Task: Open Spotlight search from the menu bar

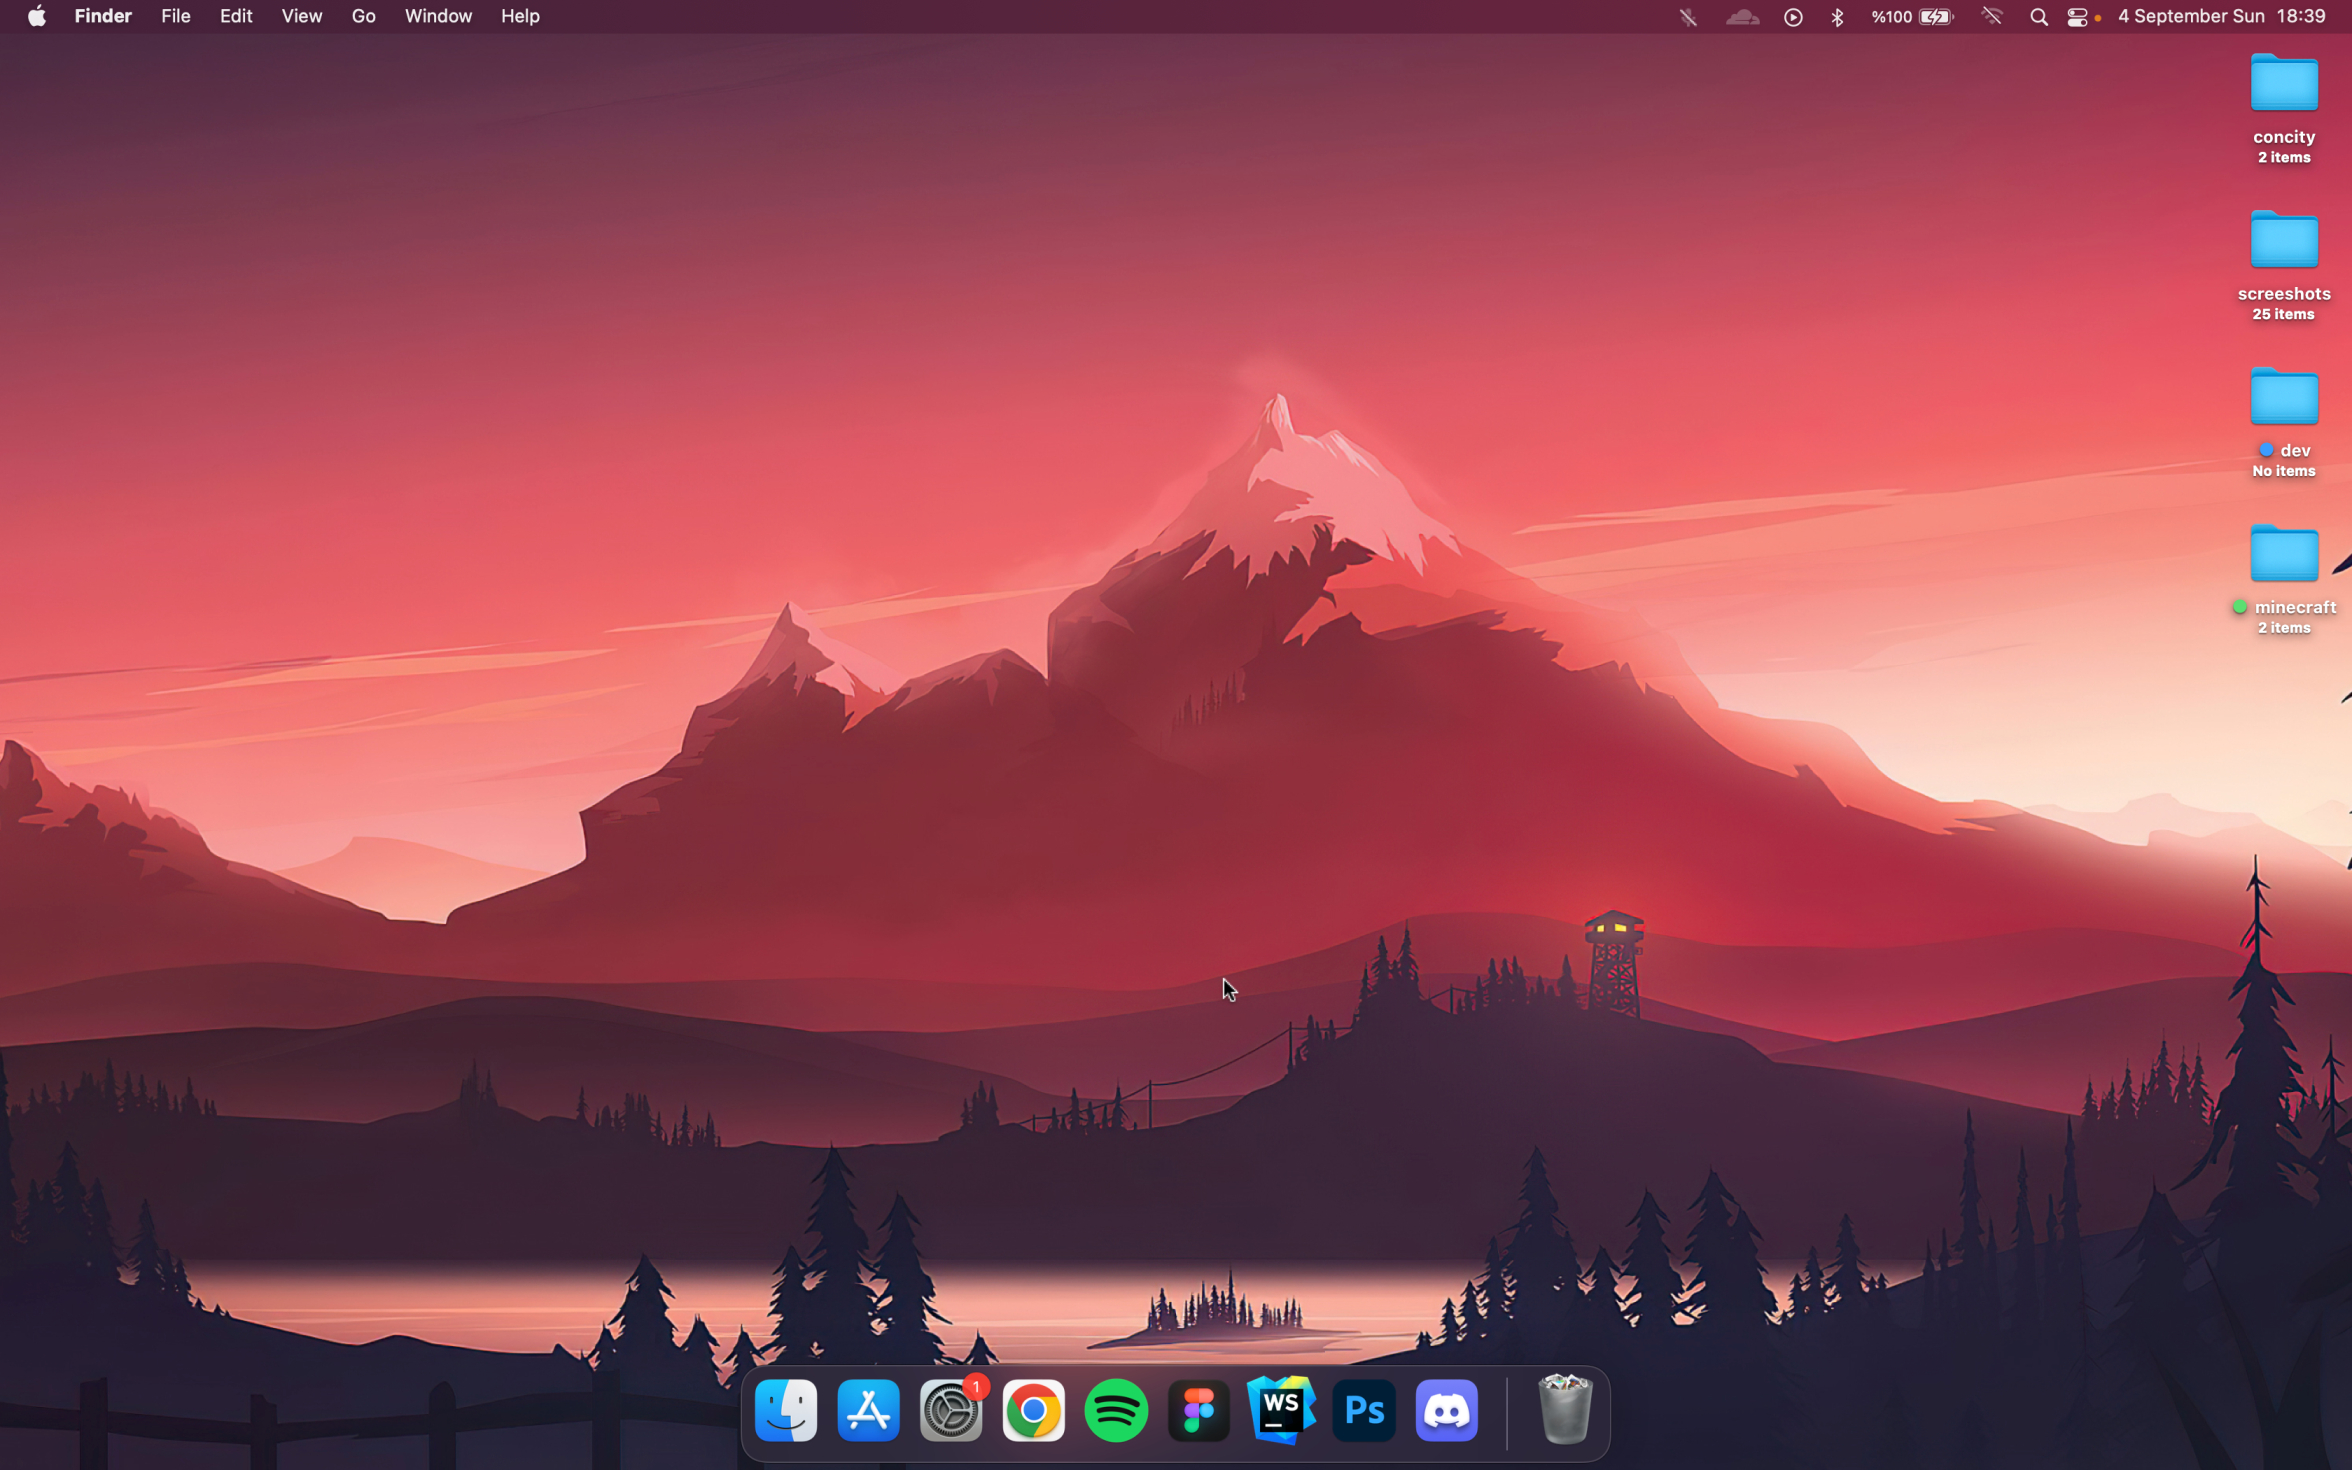Action: point(2038,17)
